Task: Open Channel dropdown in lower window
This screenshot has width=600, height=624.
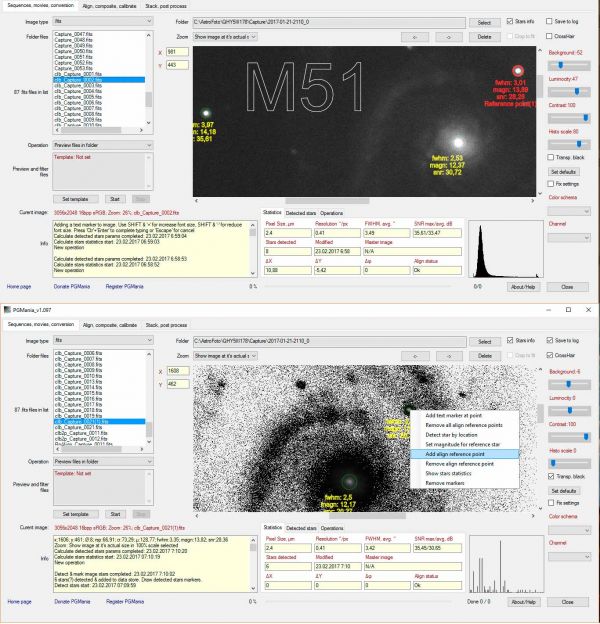Action: (569, 557)
